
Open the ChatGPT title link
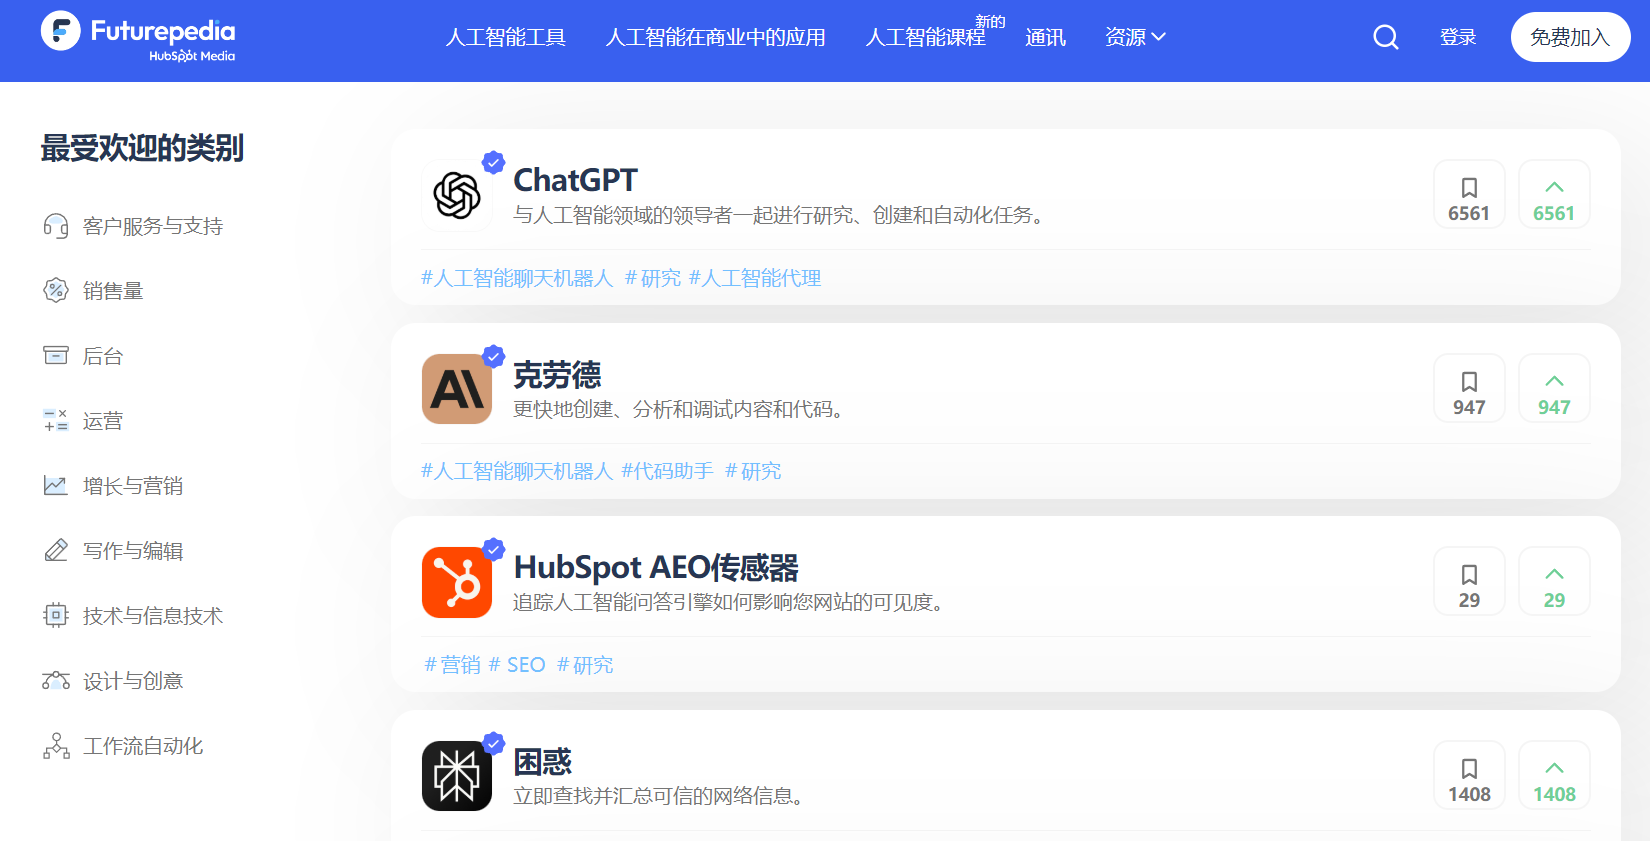[x=575, y=180]
